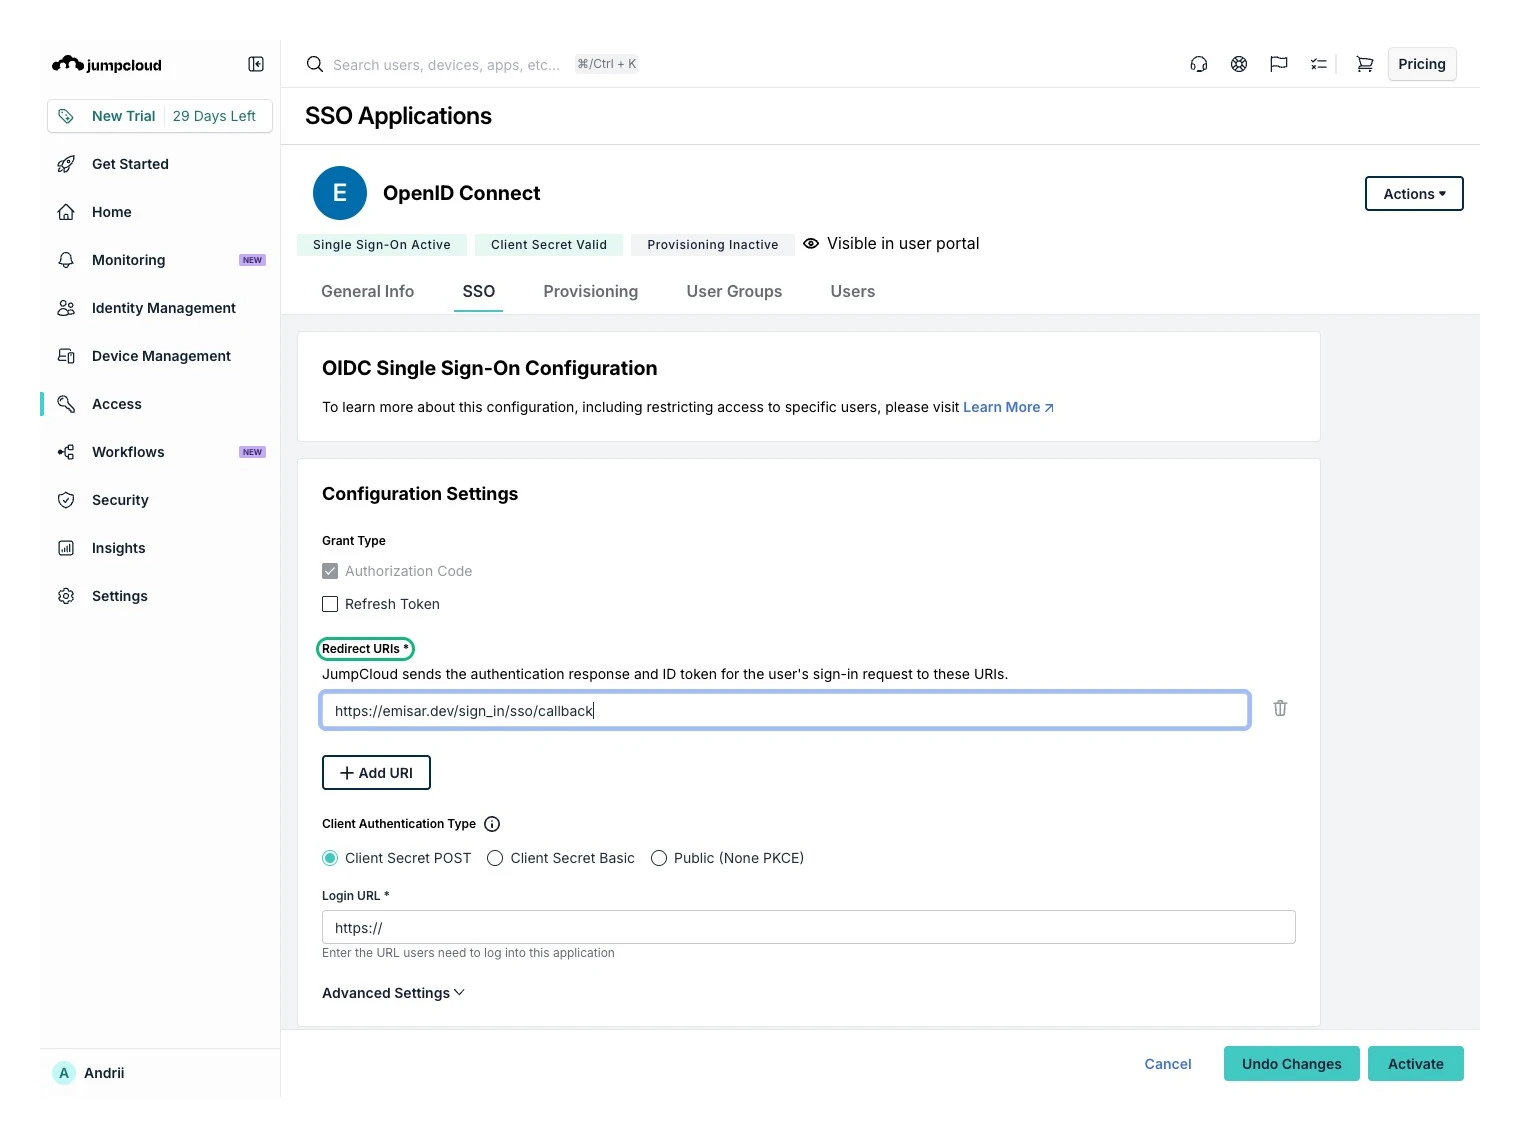Open the support headset icon
Image resolution: width=1520 pixels, height=1137 pixels.
pos(1199,64)
